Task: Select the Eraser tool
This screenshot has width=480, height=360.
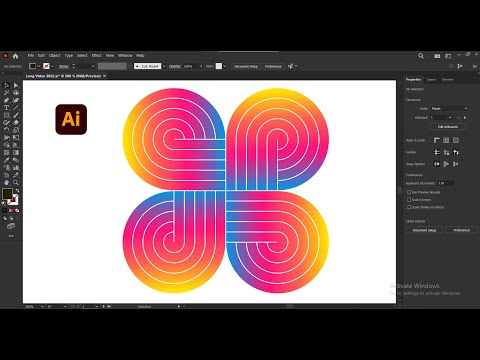Action: pos(16,123)
